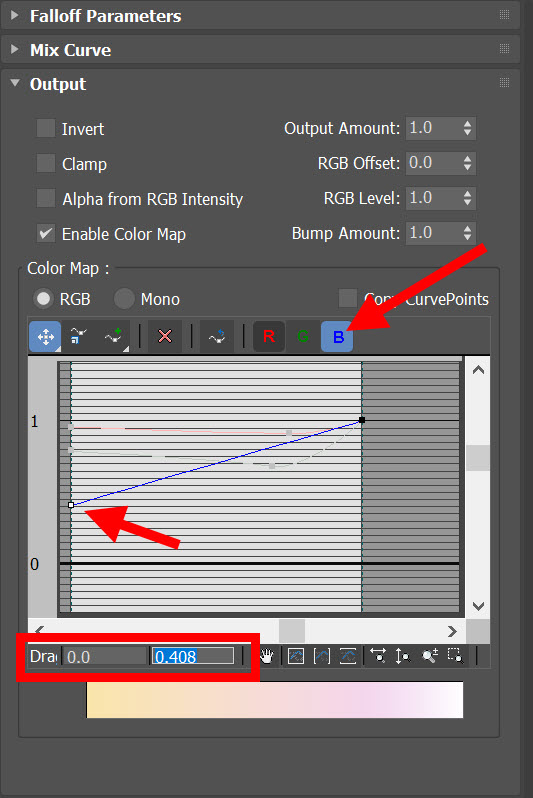
Task: Select the blue curve's upper-right point
Action: [x=362, y=420]
